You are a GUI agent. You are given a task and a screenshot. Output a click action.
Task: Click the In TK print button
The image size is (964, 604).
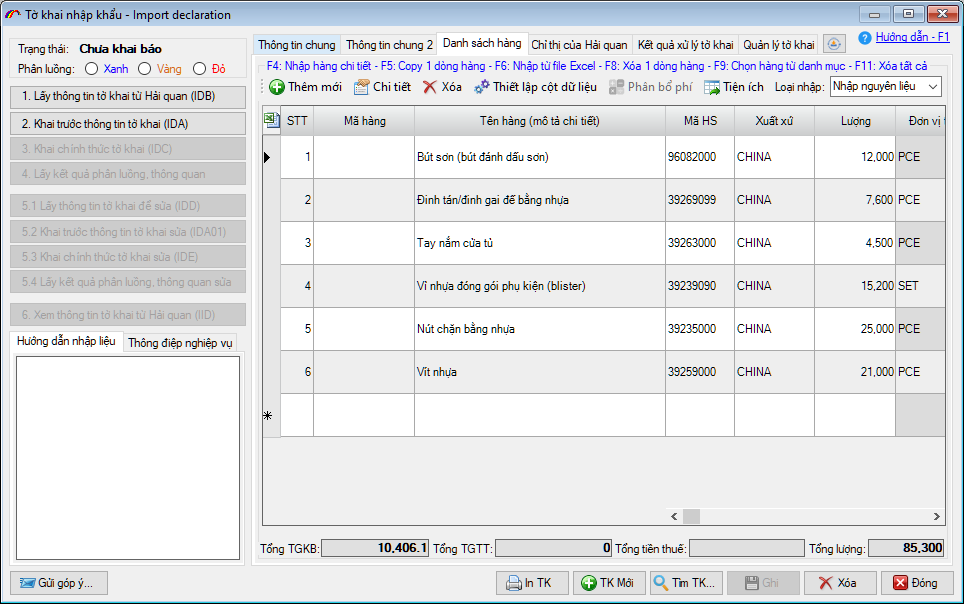point(531,583)
